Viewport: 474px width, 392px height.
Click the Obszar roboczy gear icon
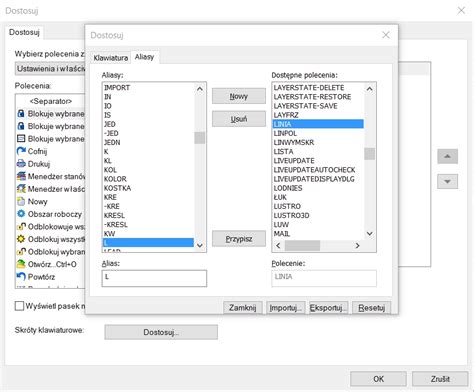click(x=21, y=214)
